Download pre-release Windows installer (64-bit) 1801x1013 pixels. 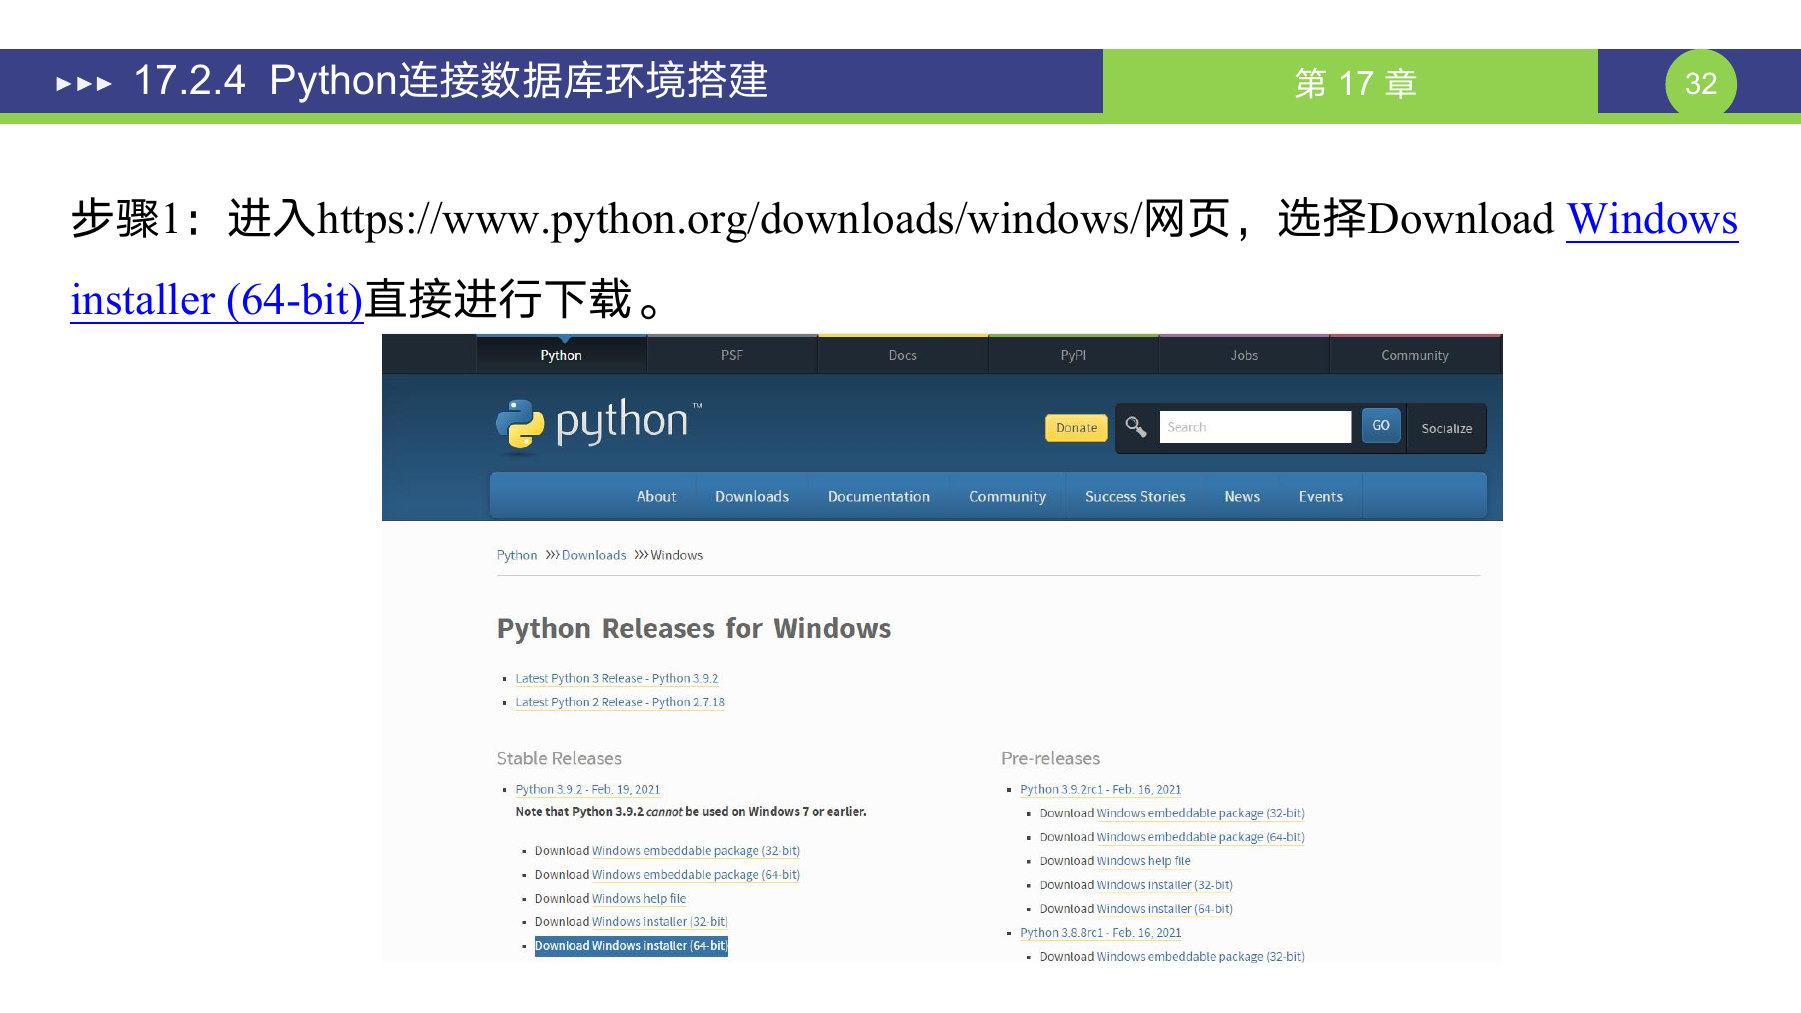[1165, 909]
